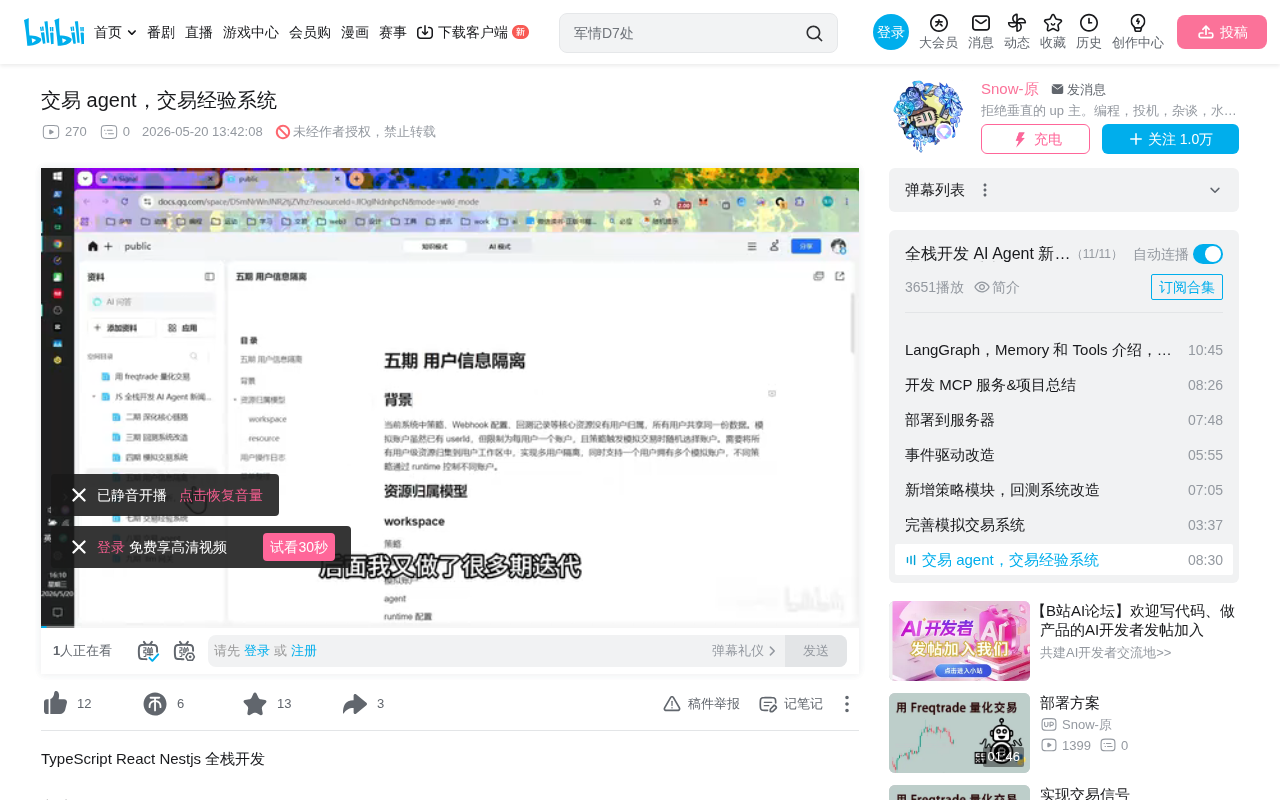
Task: Click the play count icon 270
Action: [51, 132]
